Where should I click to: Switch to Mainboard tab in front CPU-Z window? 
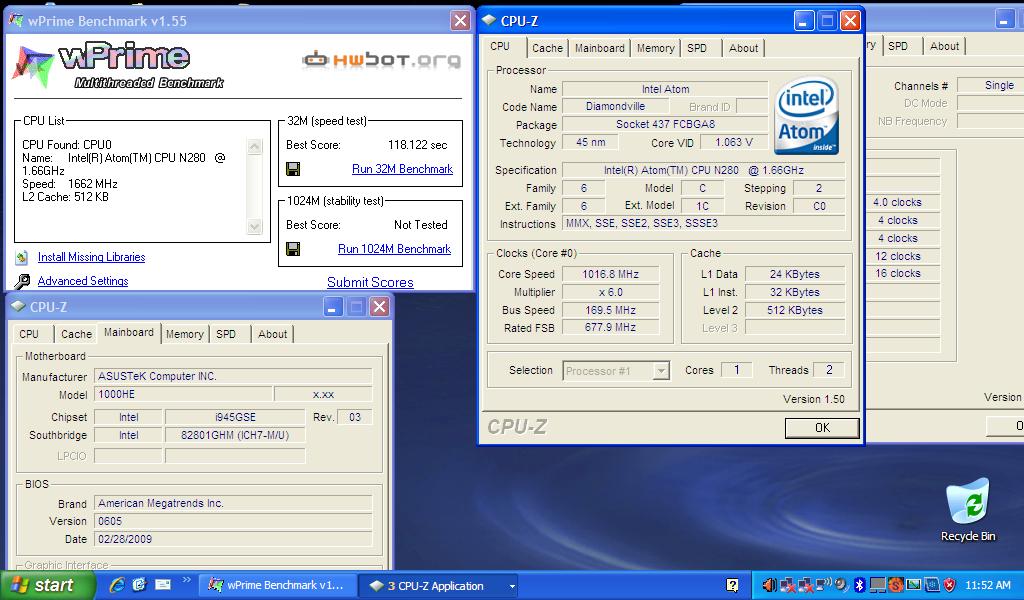600,48
